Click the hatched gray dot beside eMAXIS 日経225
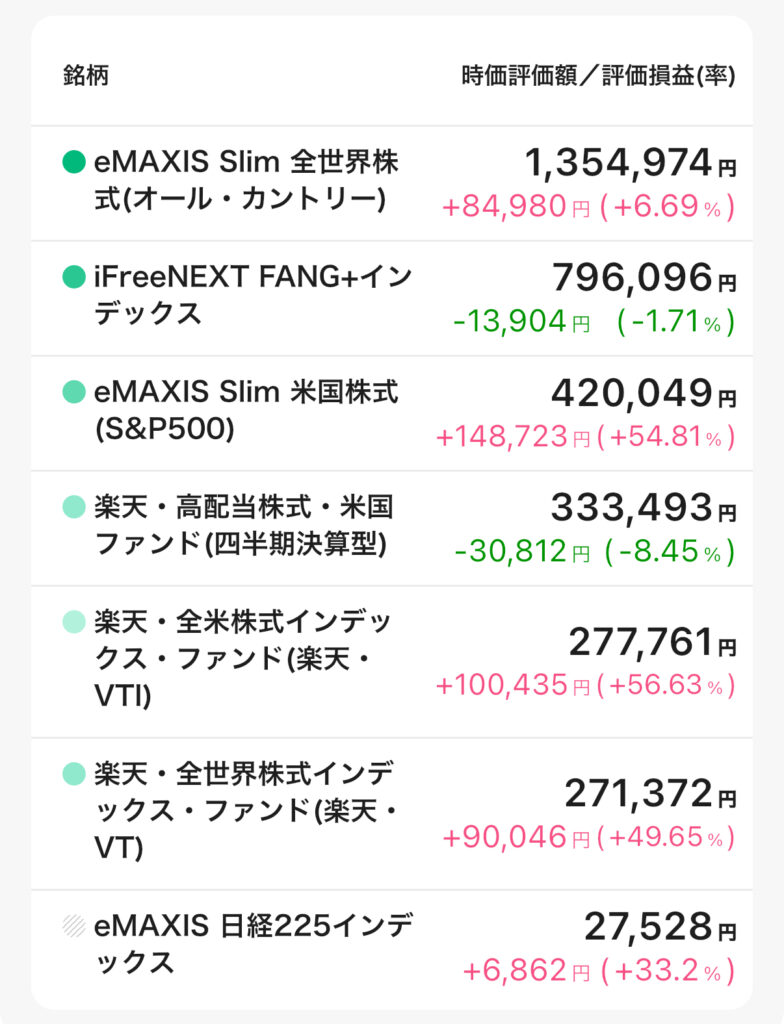The width and height of the screenshot is (784, 1024). [x=74, y=925]
